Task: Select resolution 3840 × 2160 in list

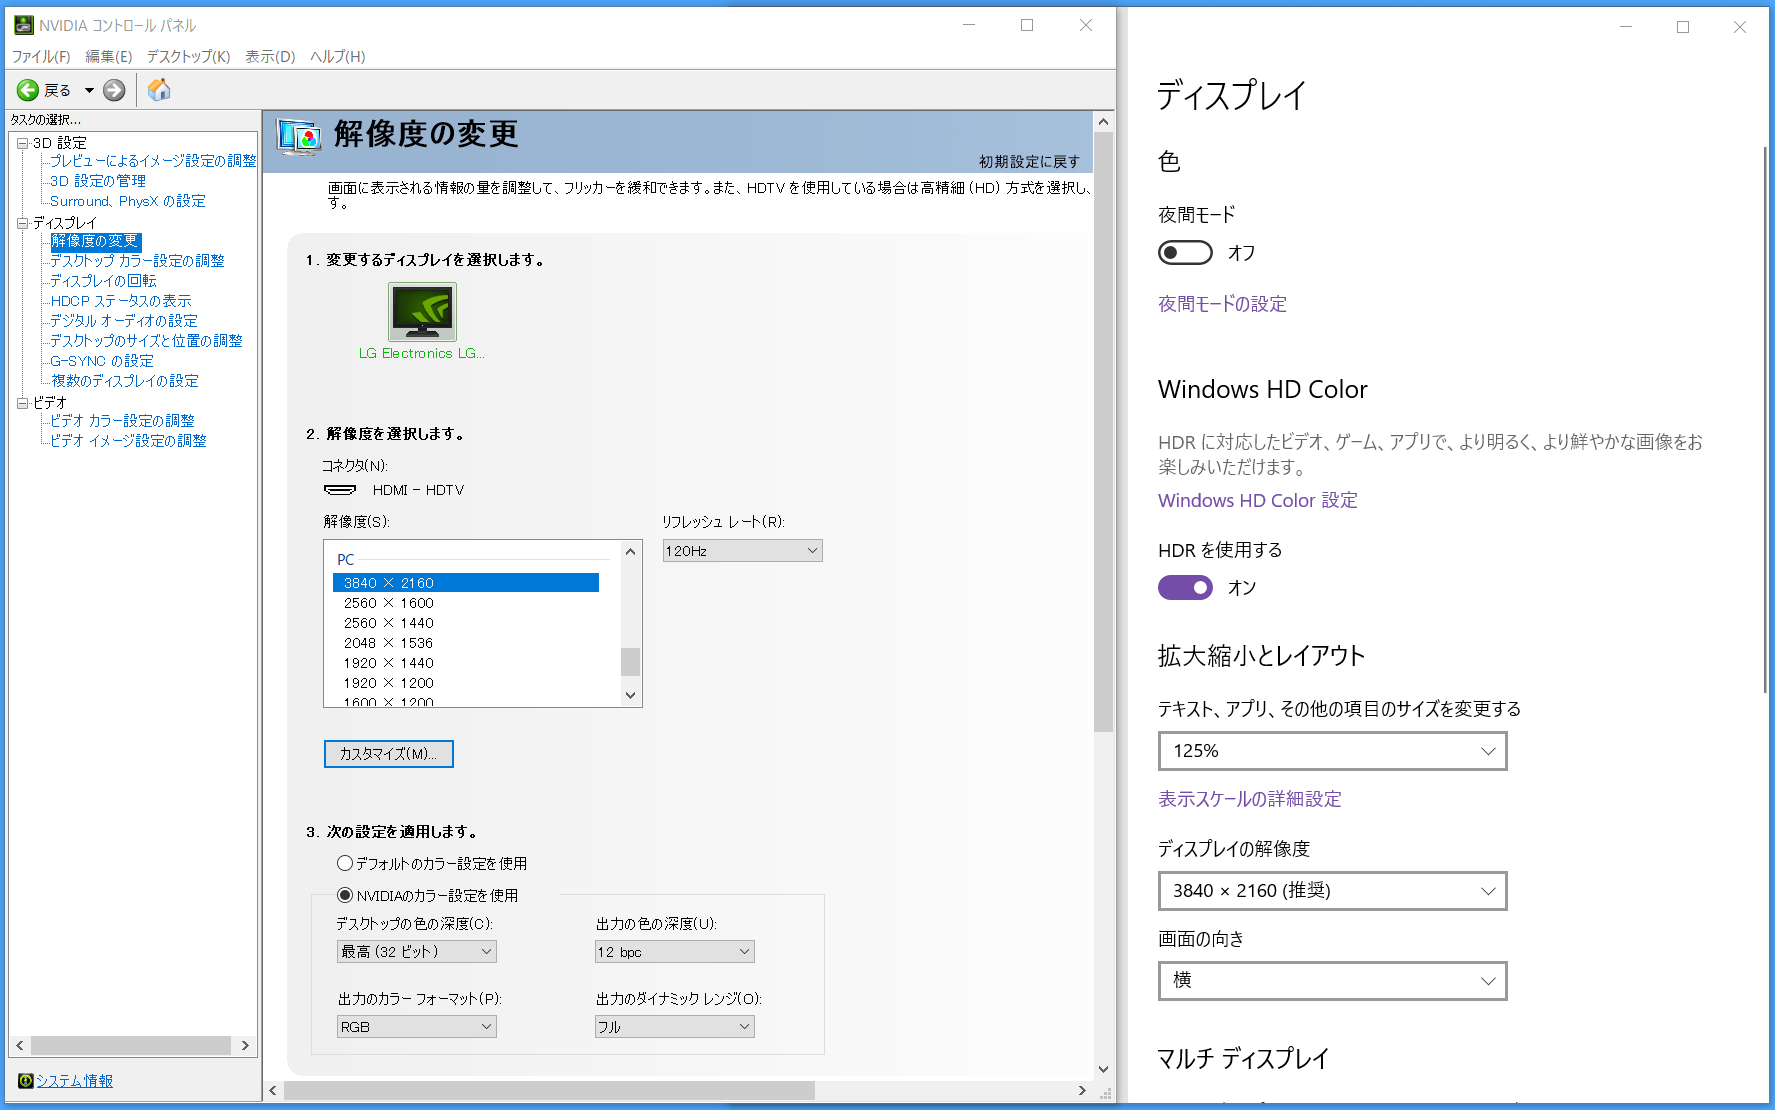Action: coord(466,583)
